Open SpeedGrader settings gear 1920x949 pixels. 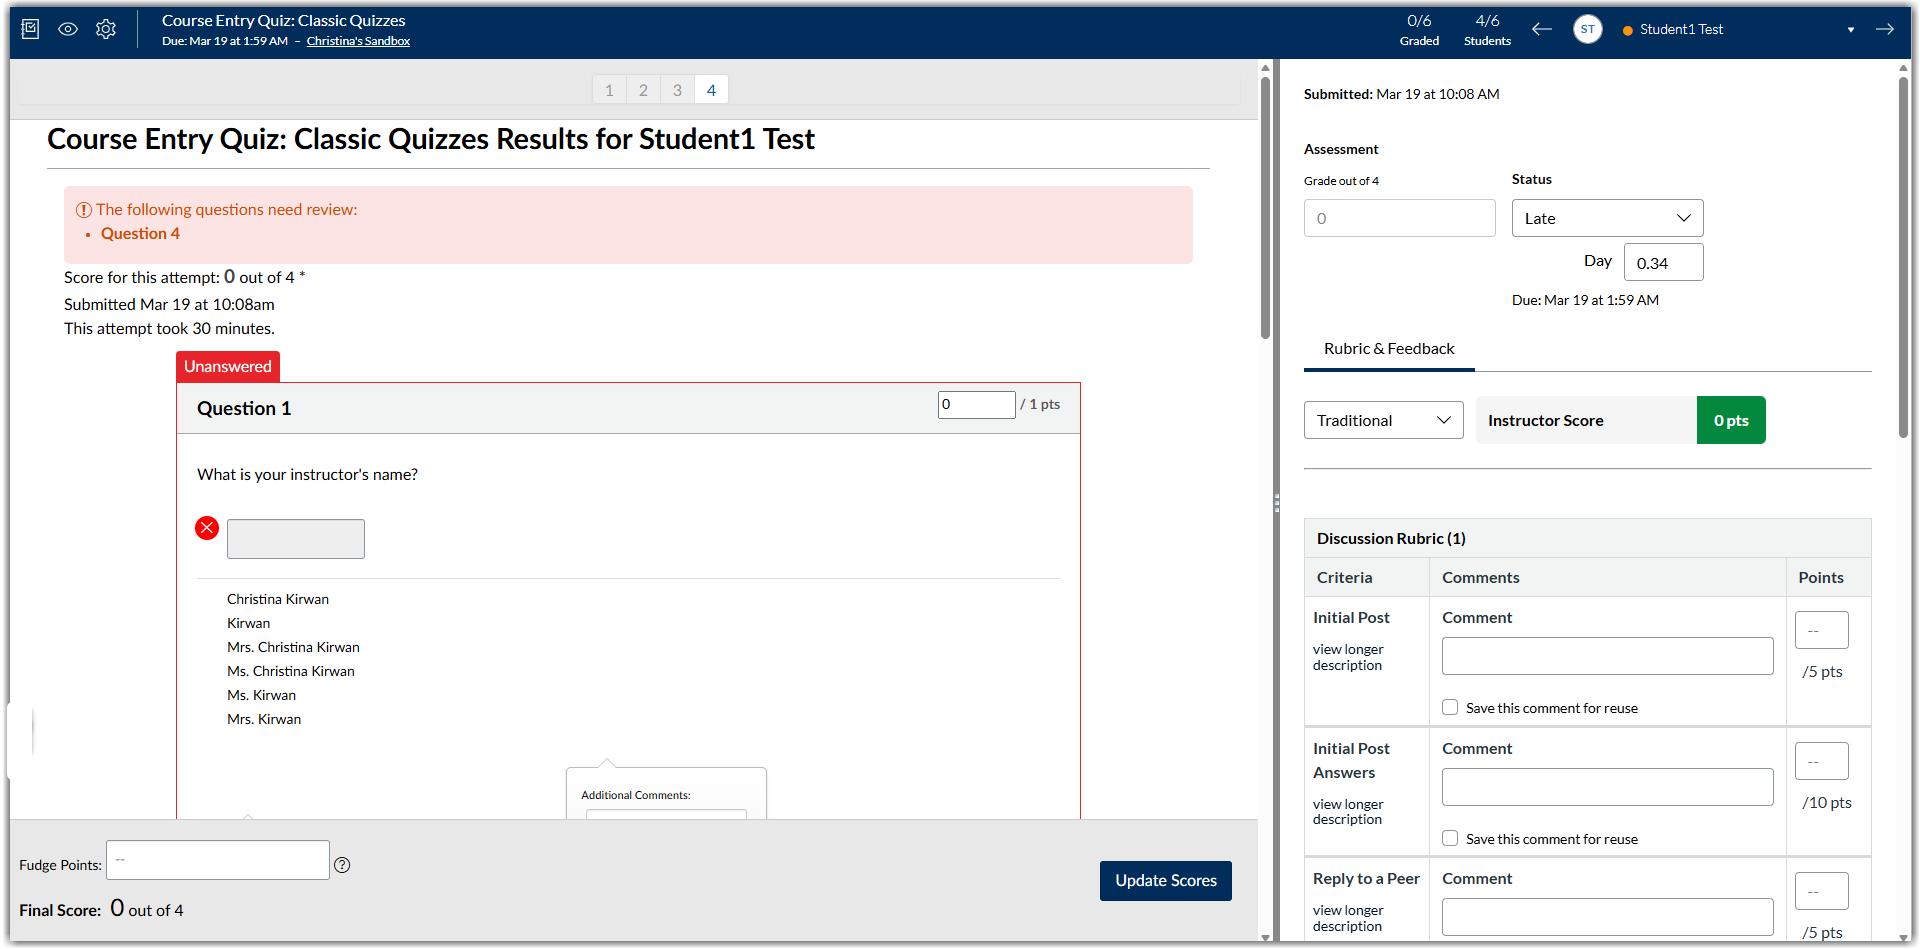click(105, 29)
